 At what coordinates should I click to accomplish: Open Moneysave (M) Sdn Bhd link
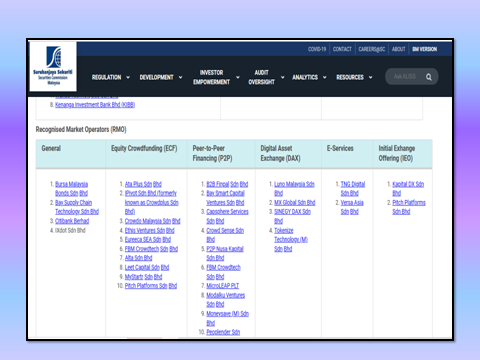pyautogui.click(x=228, y=318)
